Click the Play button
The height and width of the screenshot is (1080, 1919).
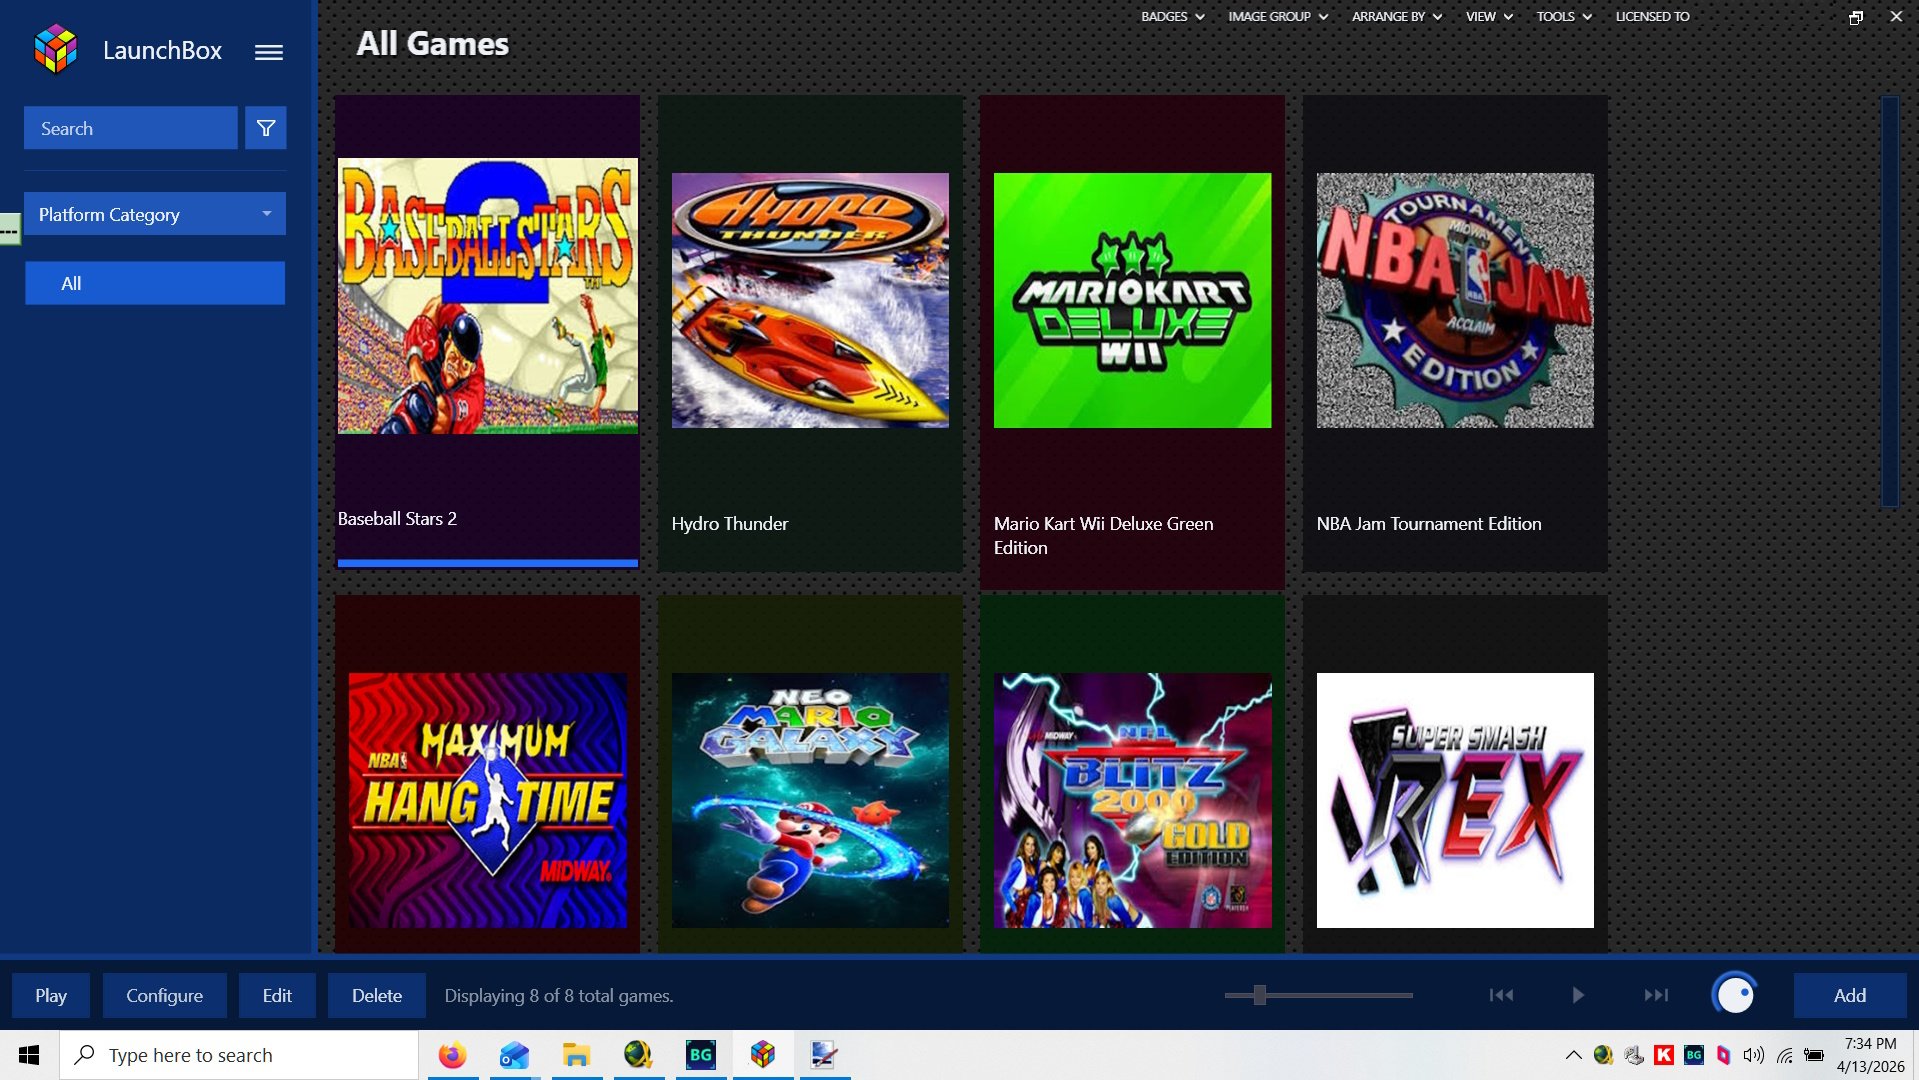tap(51, 996)
